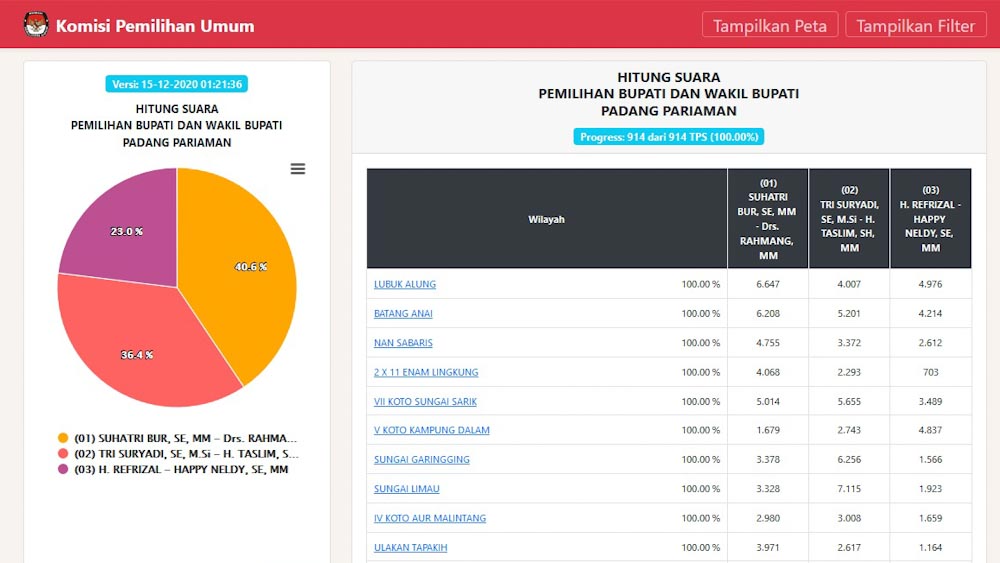Click the KPU logo icon
Image resolution: width=1000 pixels, height=563 pixels.
36,25
